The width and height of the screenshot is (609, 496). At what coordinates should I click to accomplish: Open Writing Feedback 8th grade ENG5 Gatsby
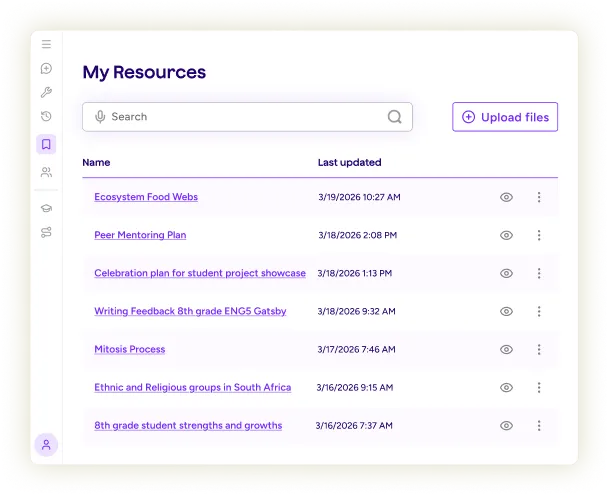pos(190,311)
